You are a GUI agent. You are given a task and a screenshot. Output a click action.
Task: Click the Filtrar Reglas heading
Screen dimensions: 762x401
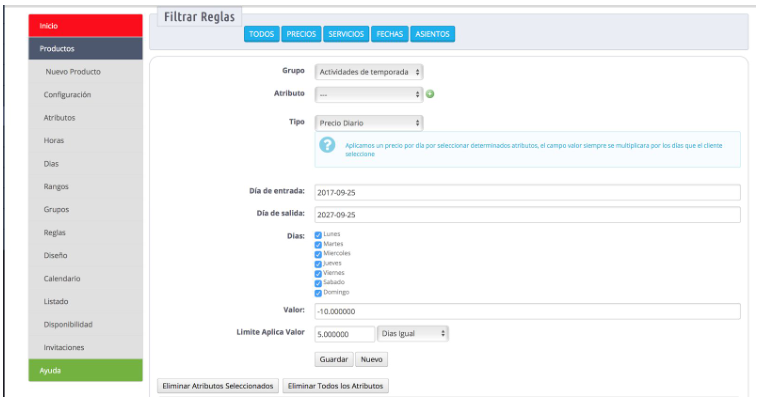(x=199, y=17)
